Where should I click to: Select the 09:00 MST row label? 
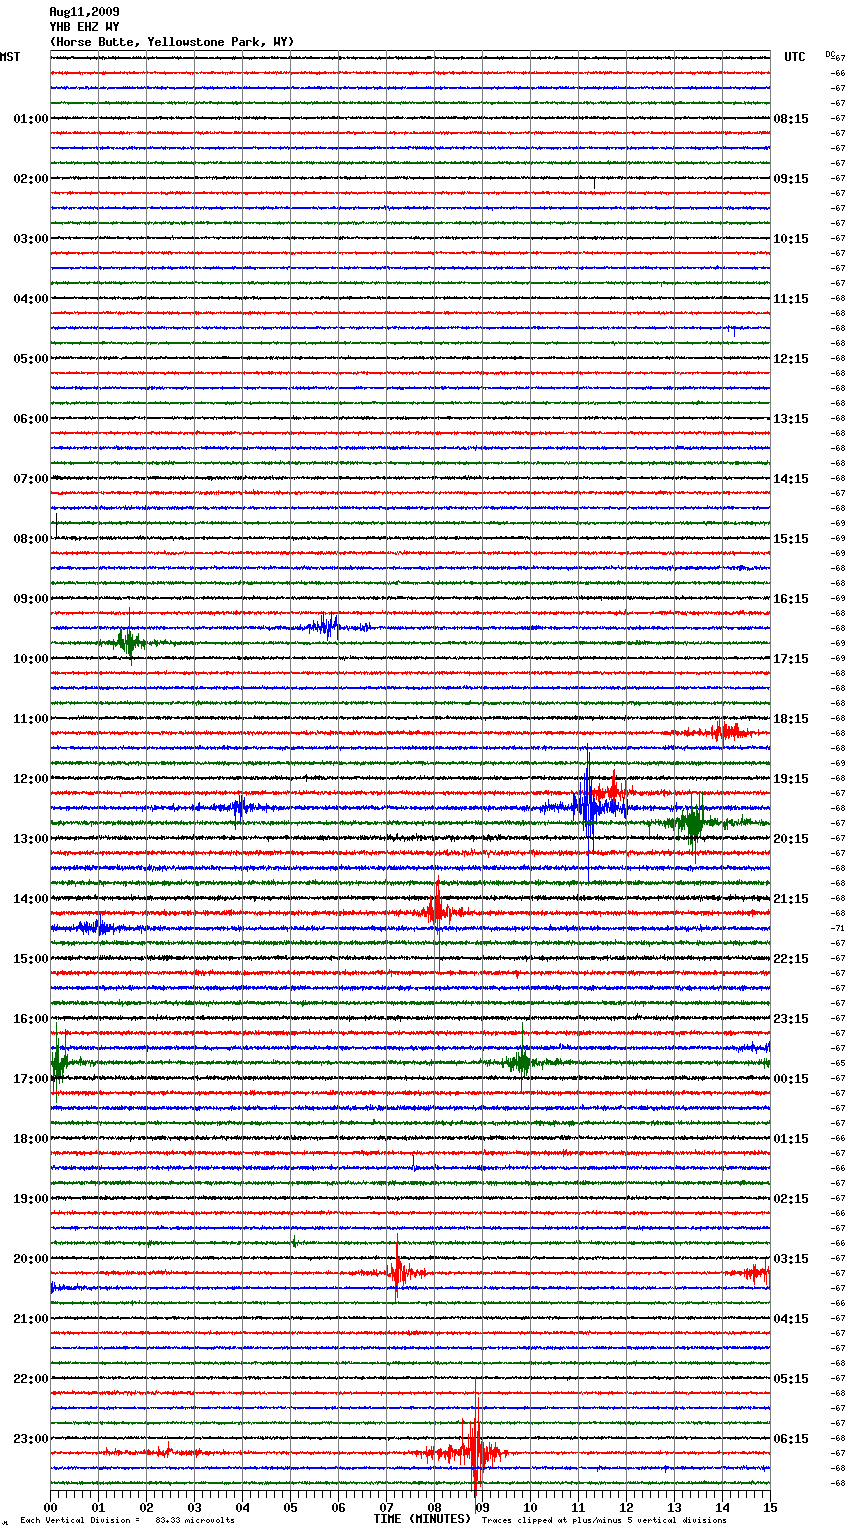point(31,599)
